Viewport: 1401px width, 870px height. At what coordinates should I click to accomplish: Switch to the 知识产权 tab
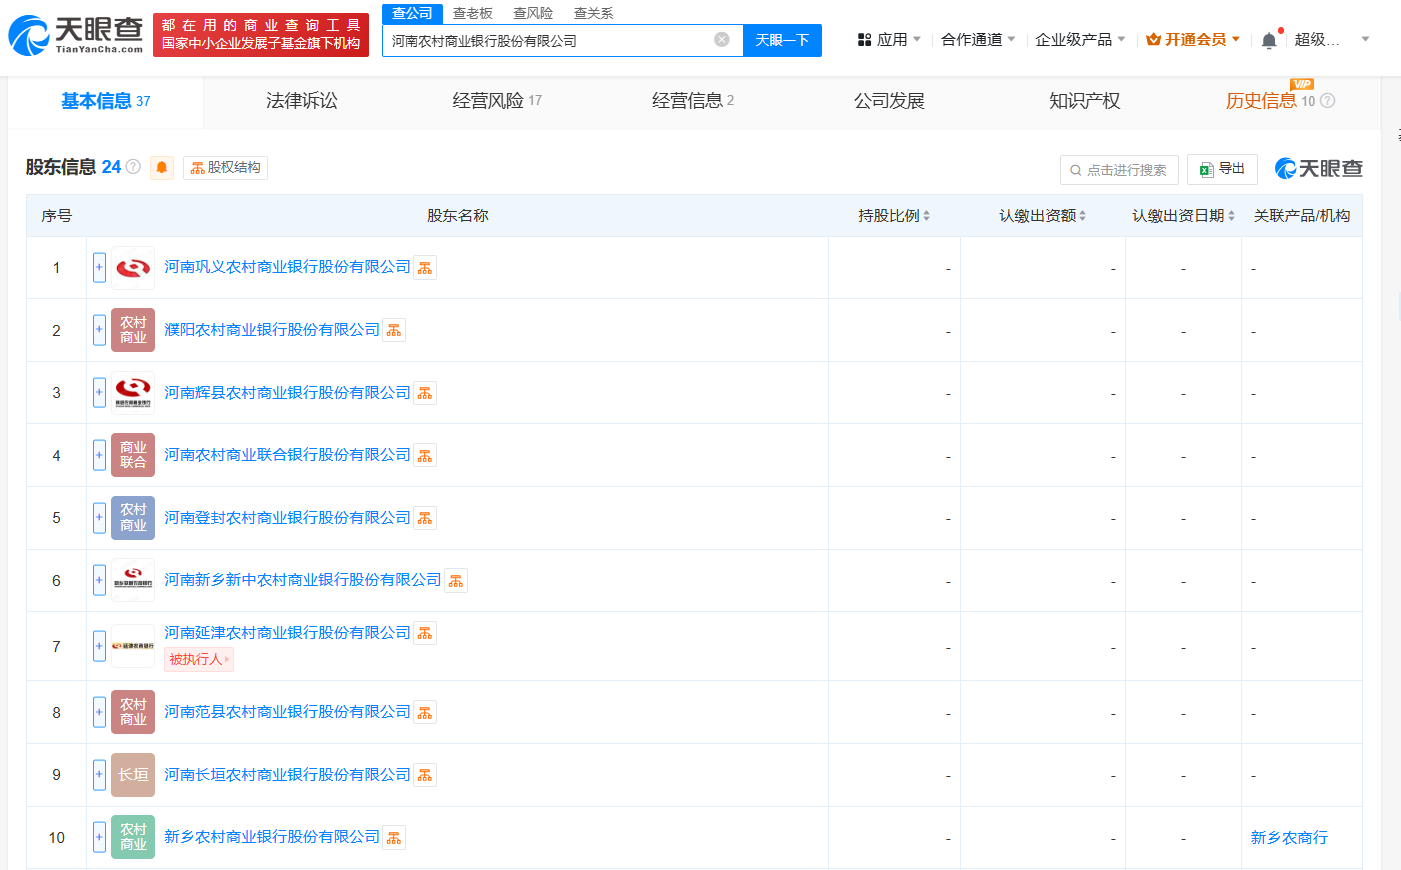(1084, 101)
